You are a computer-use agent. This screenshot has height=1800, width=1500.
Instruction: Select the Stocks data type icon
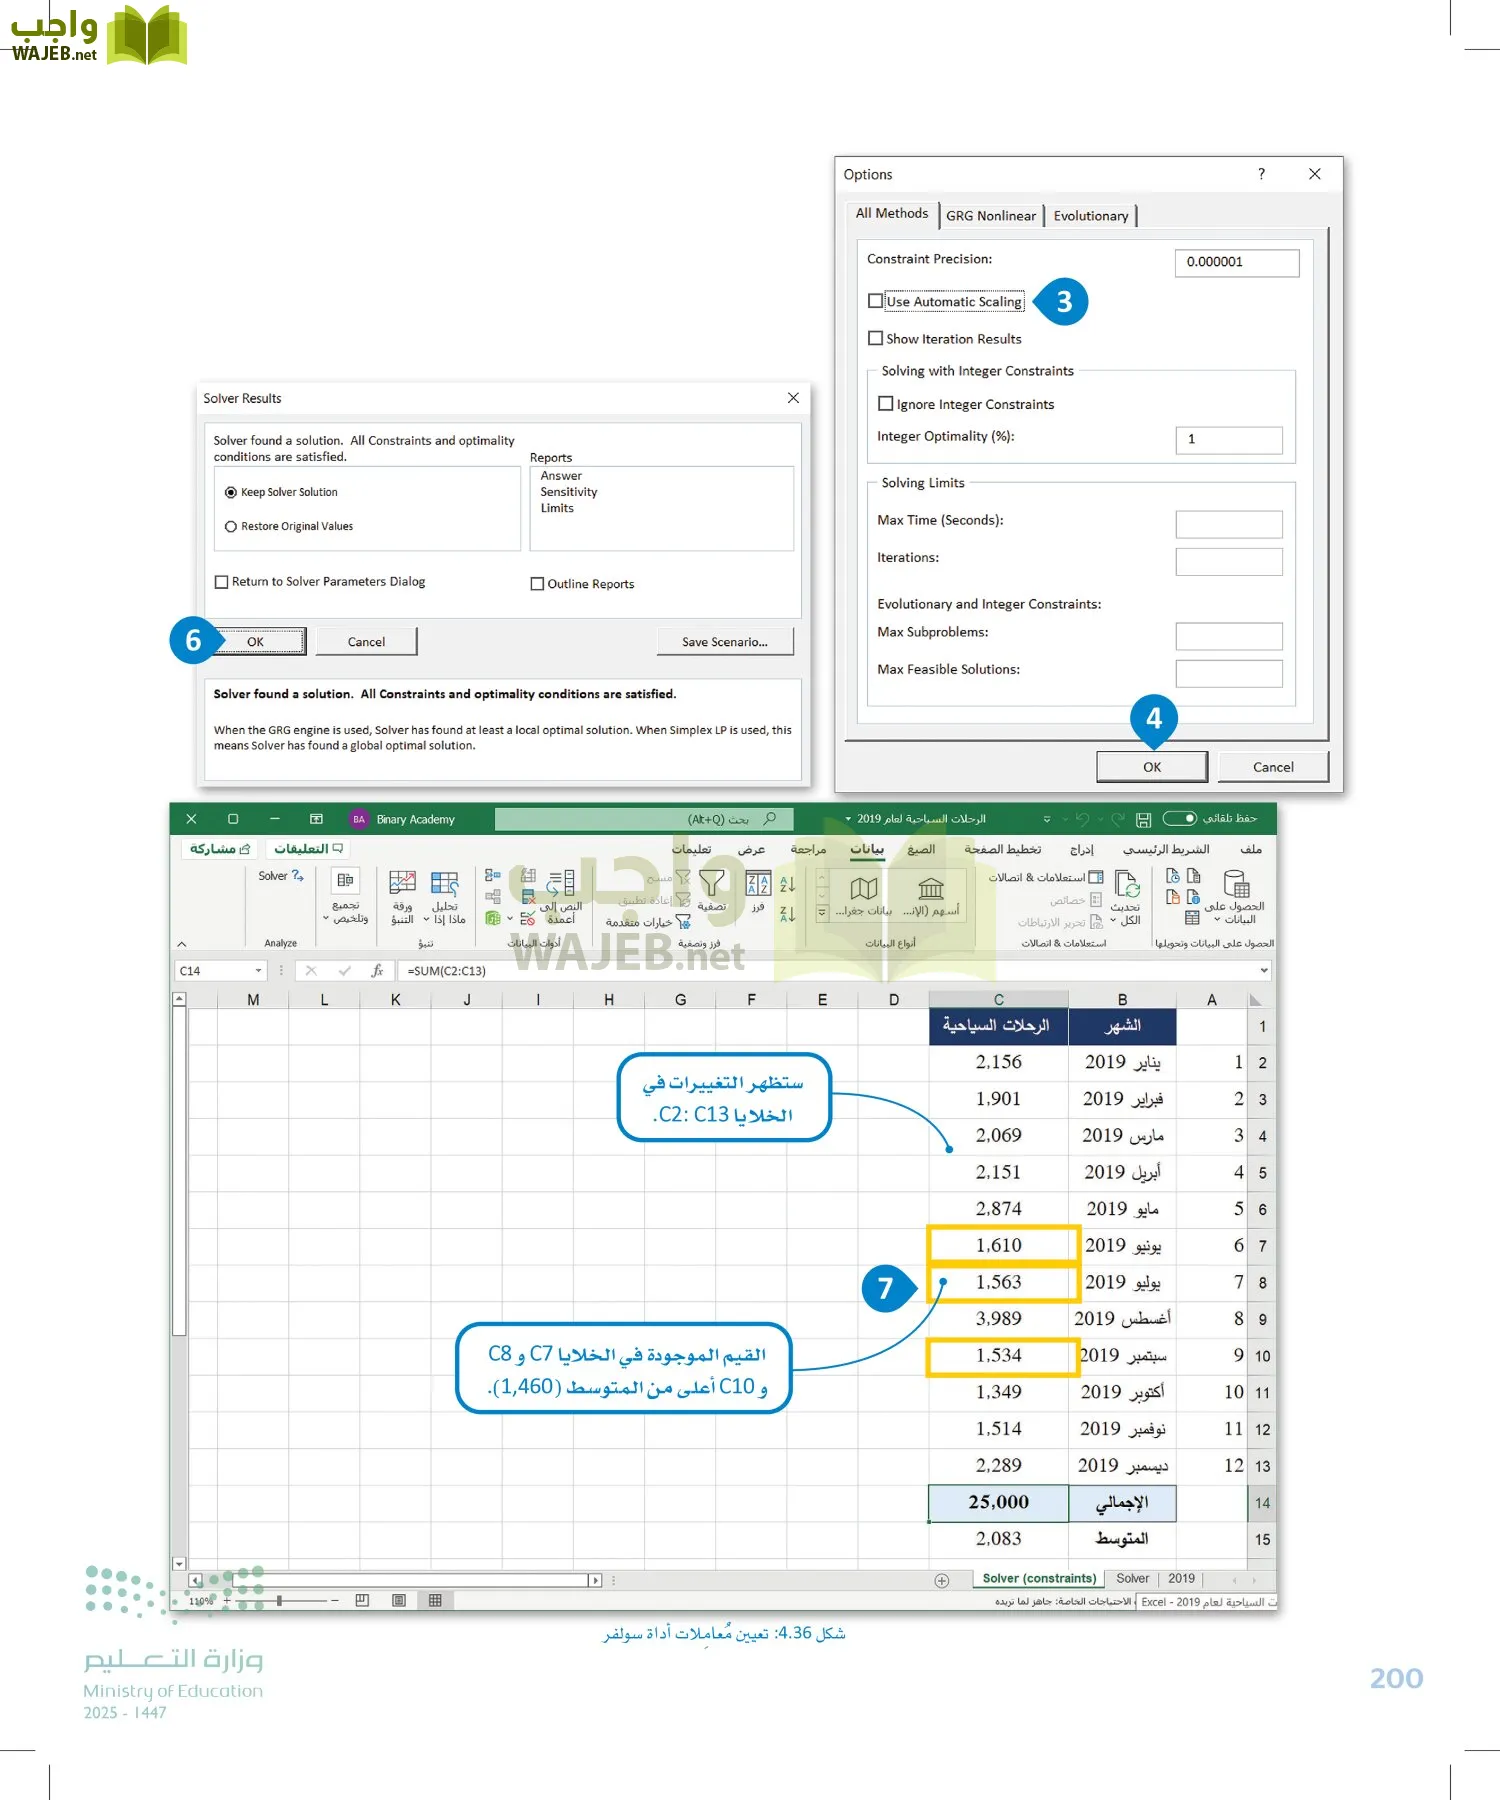point(931,888)
